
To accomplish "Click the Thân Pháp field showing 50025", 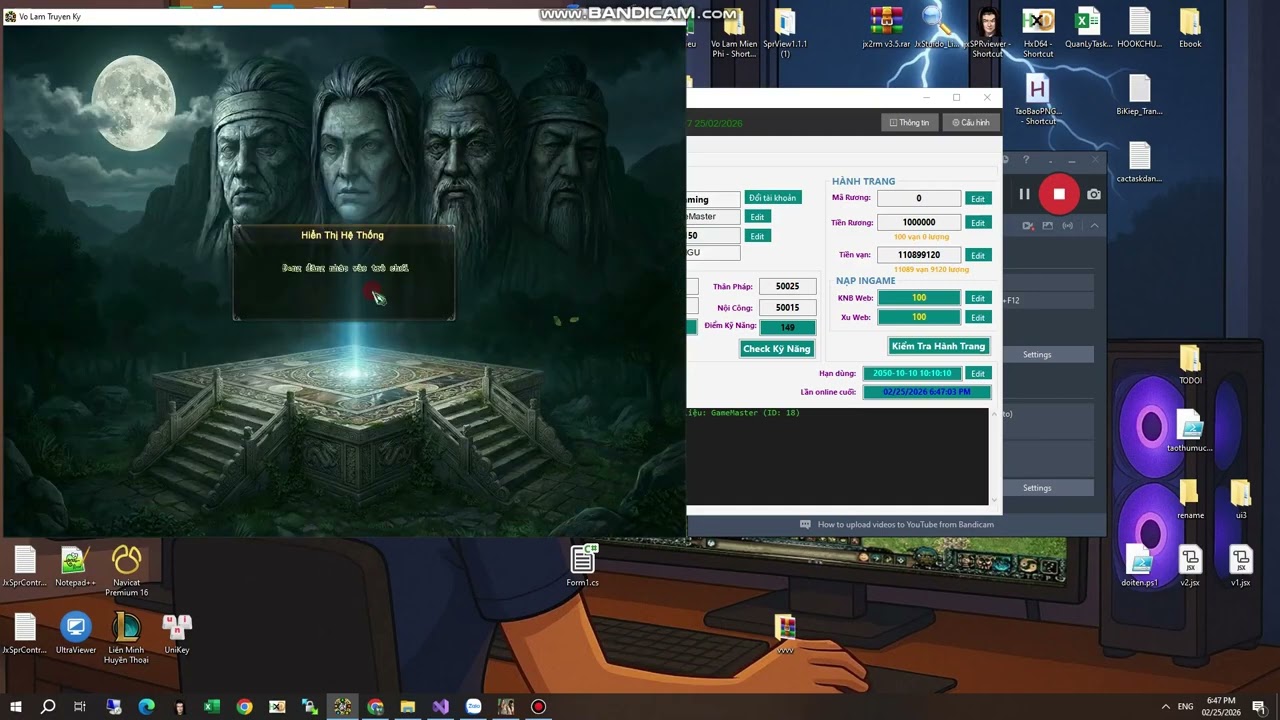I will pos(787,286).
